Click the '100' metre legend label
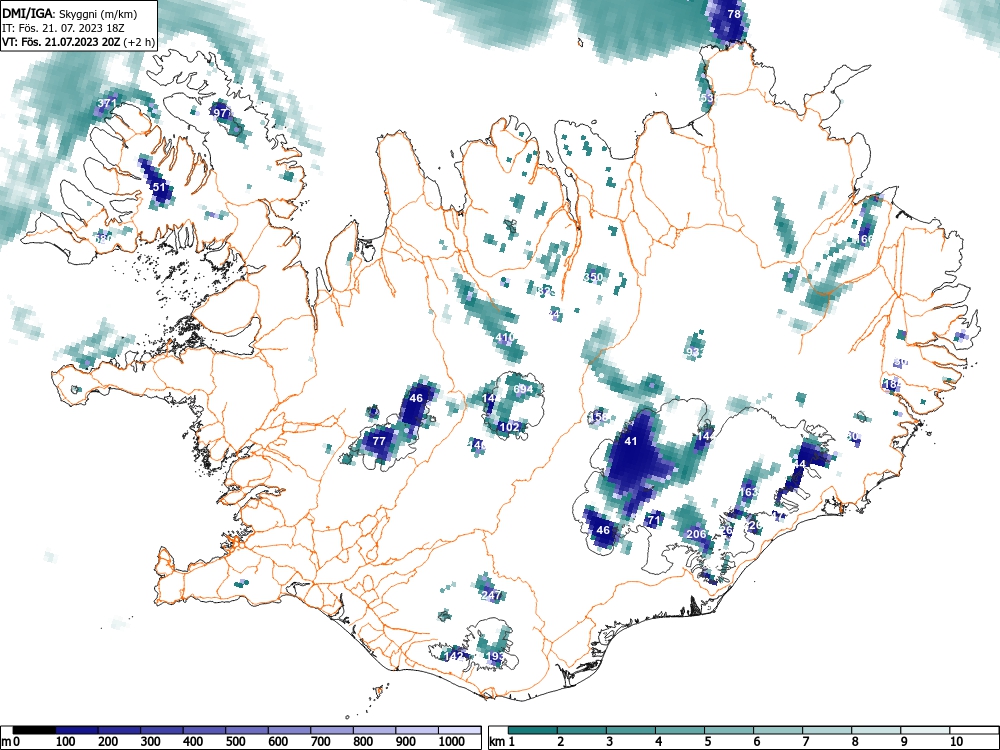 tap(66, 742)
